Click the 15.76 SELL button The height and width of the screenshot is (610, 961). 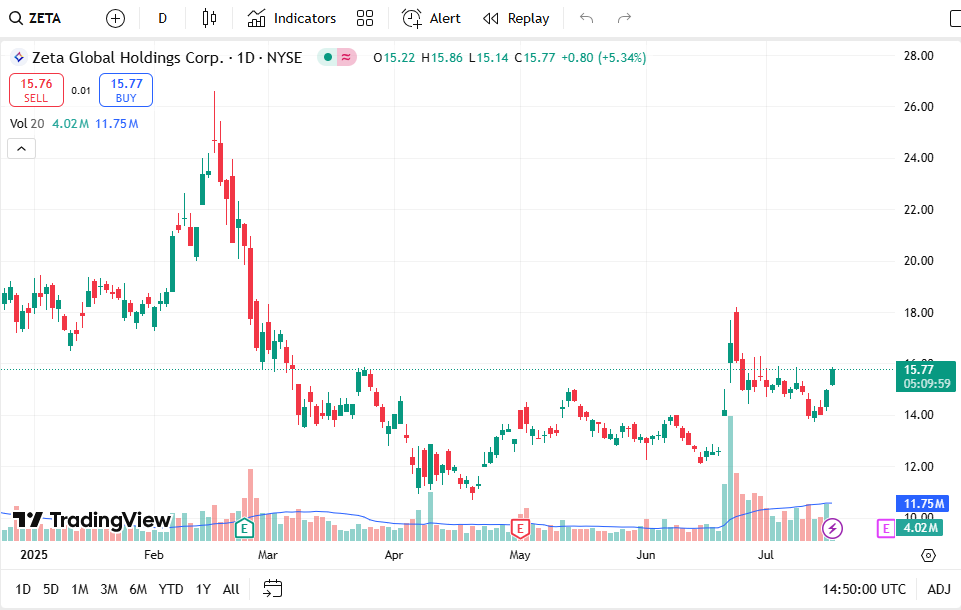[x=36, y=90]
